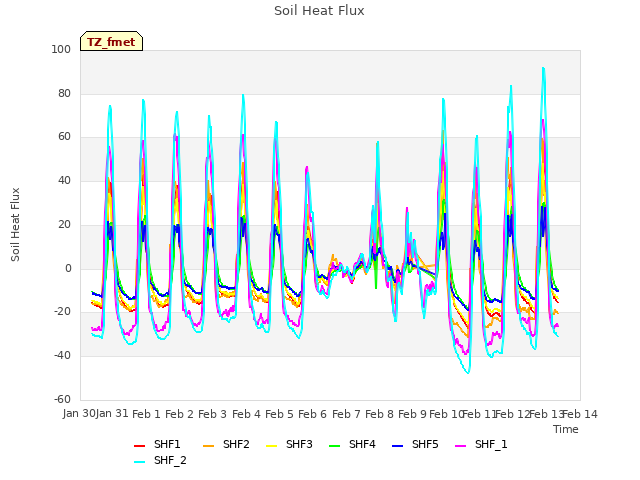Screen dimensions: 640x480
Task: Click the yellow SHF3 legend swatch
Action: point(271,446)
